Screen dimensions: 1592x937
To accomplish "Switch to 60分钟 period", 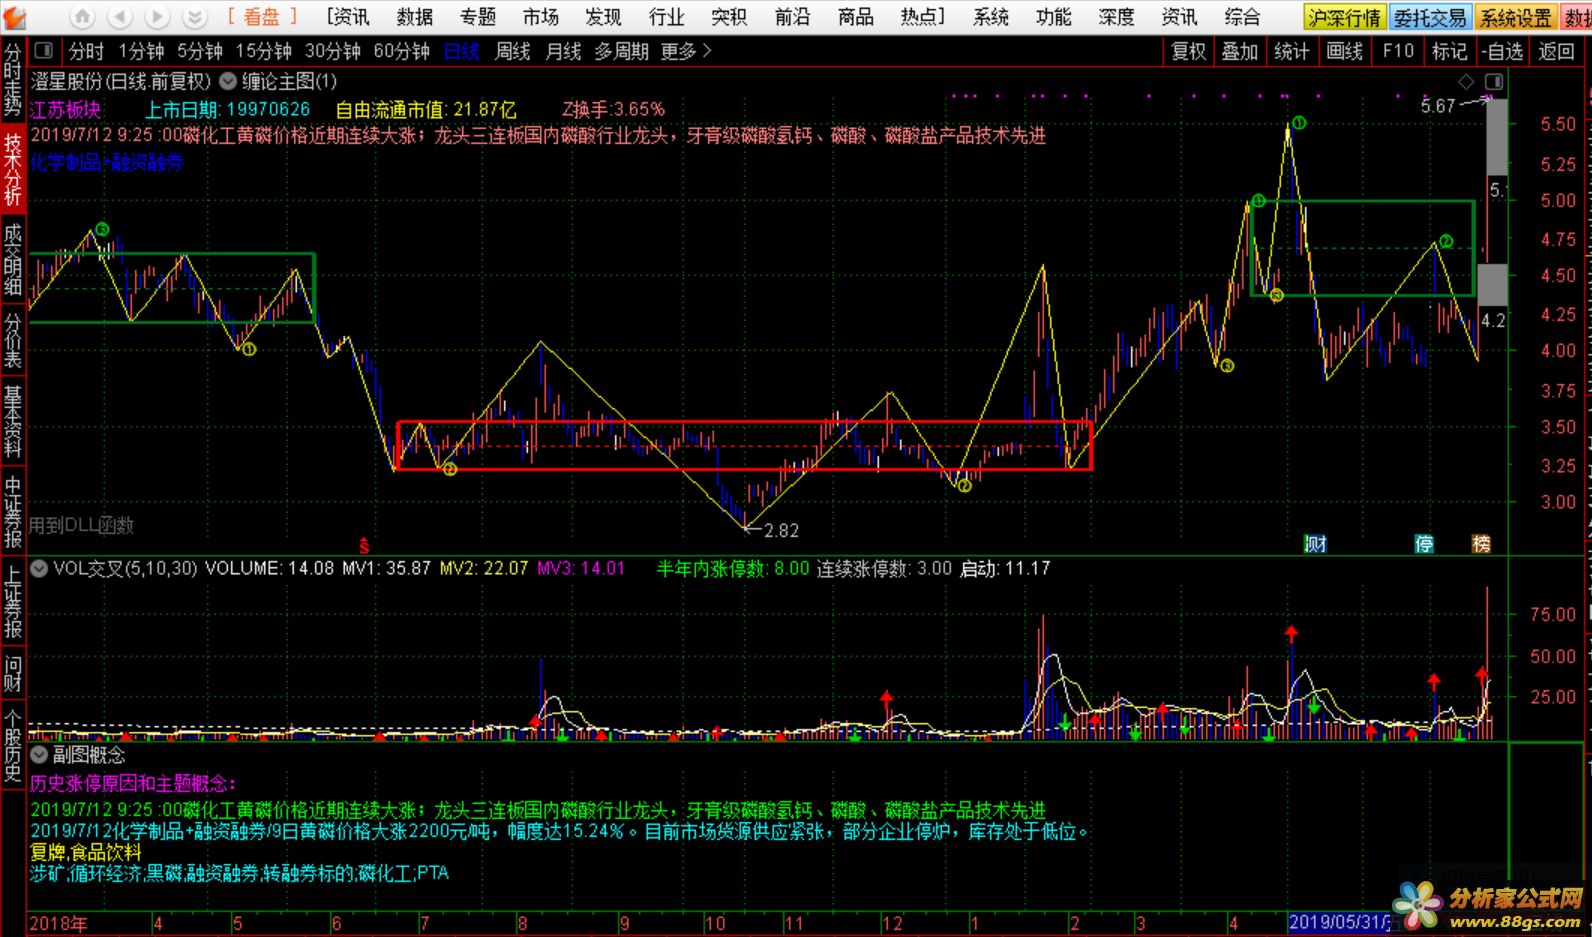I will coord(401,51).
